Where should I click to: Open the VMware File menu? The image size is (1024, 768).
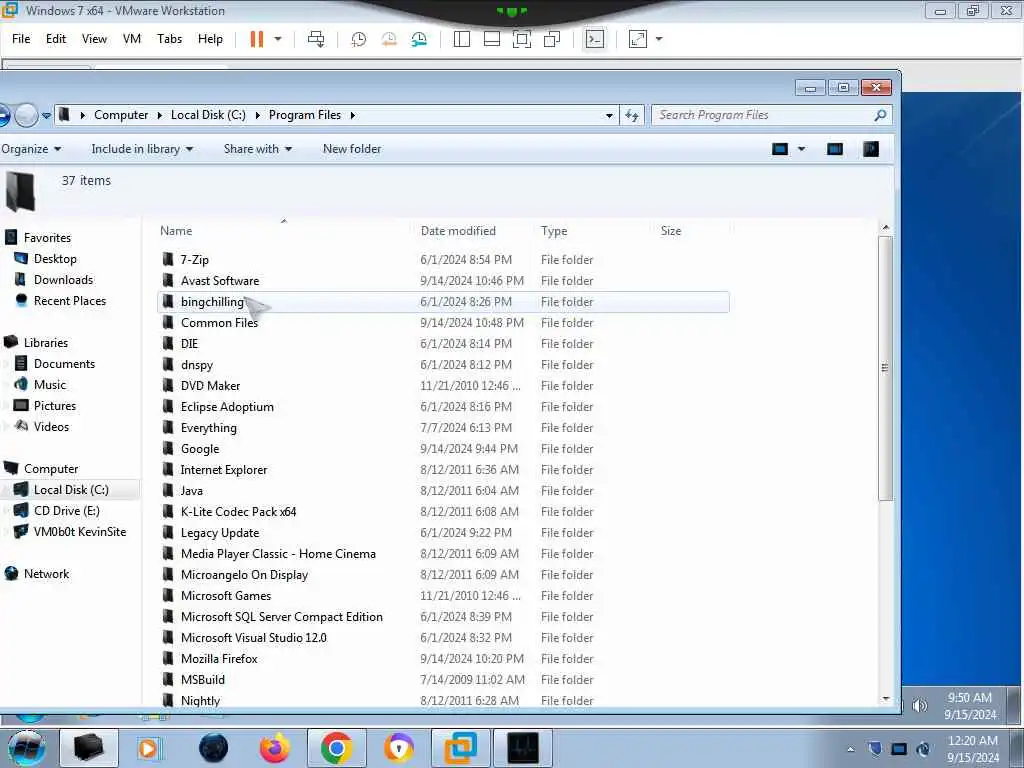click(21, 39)
